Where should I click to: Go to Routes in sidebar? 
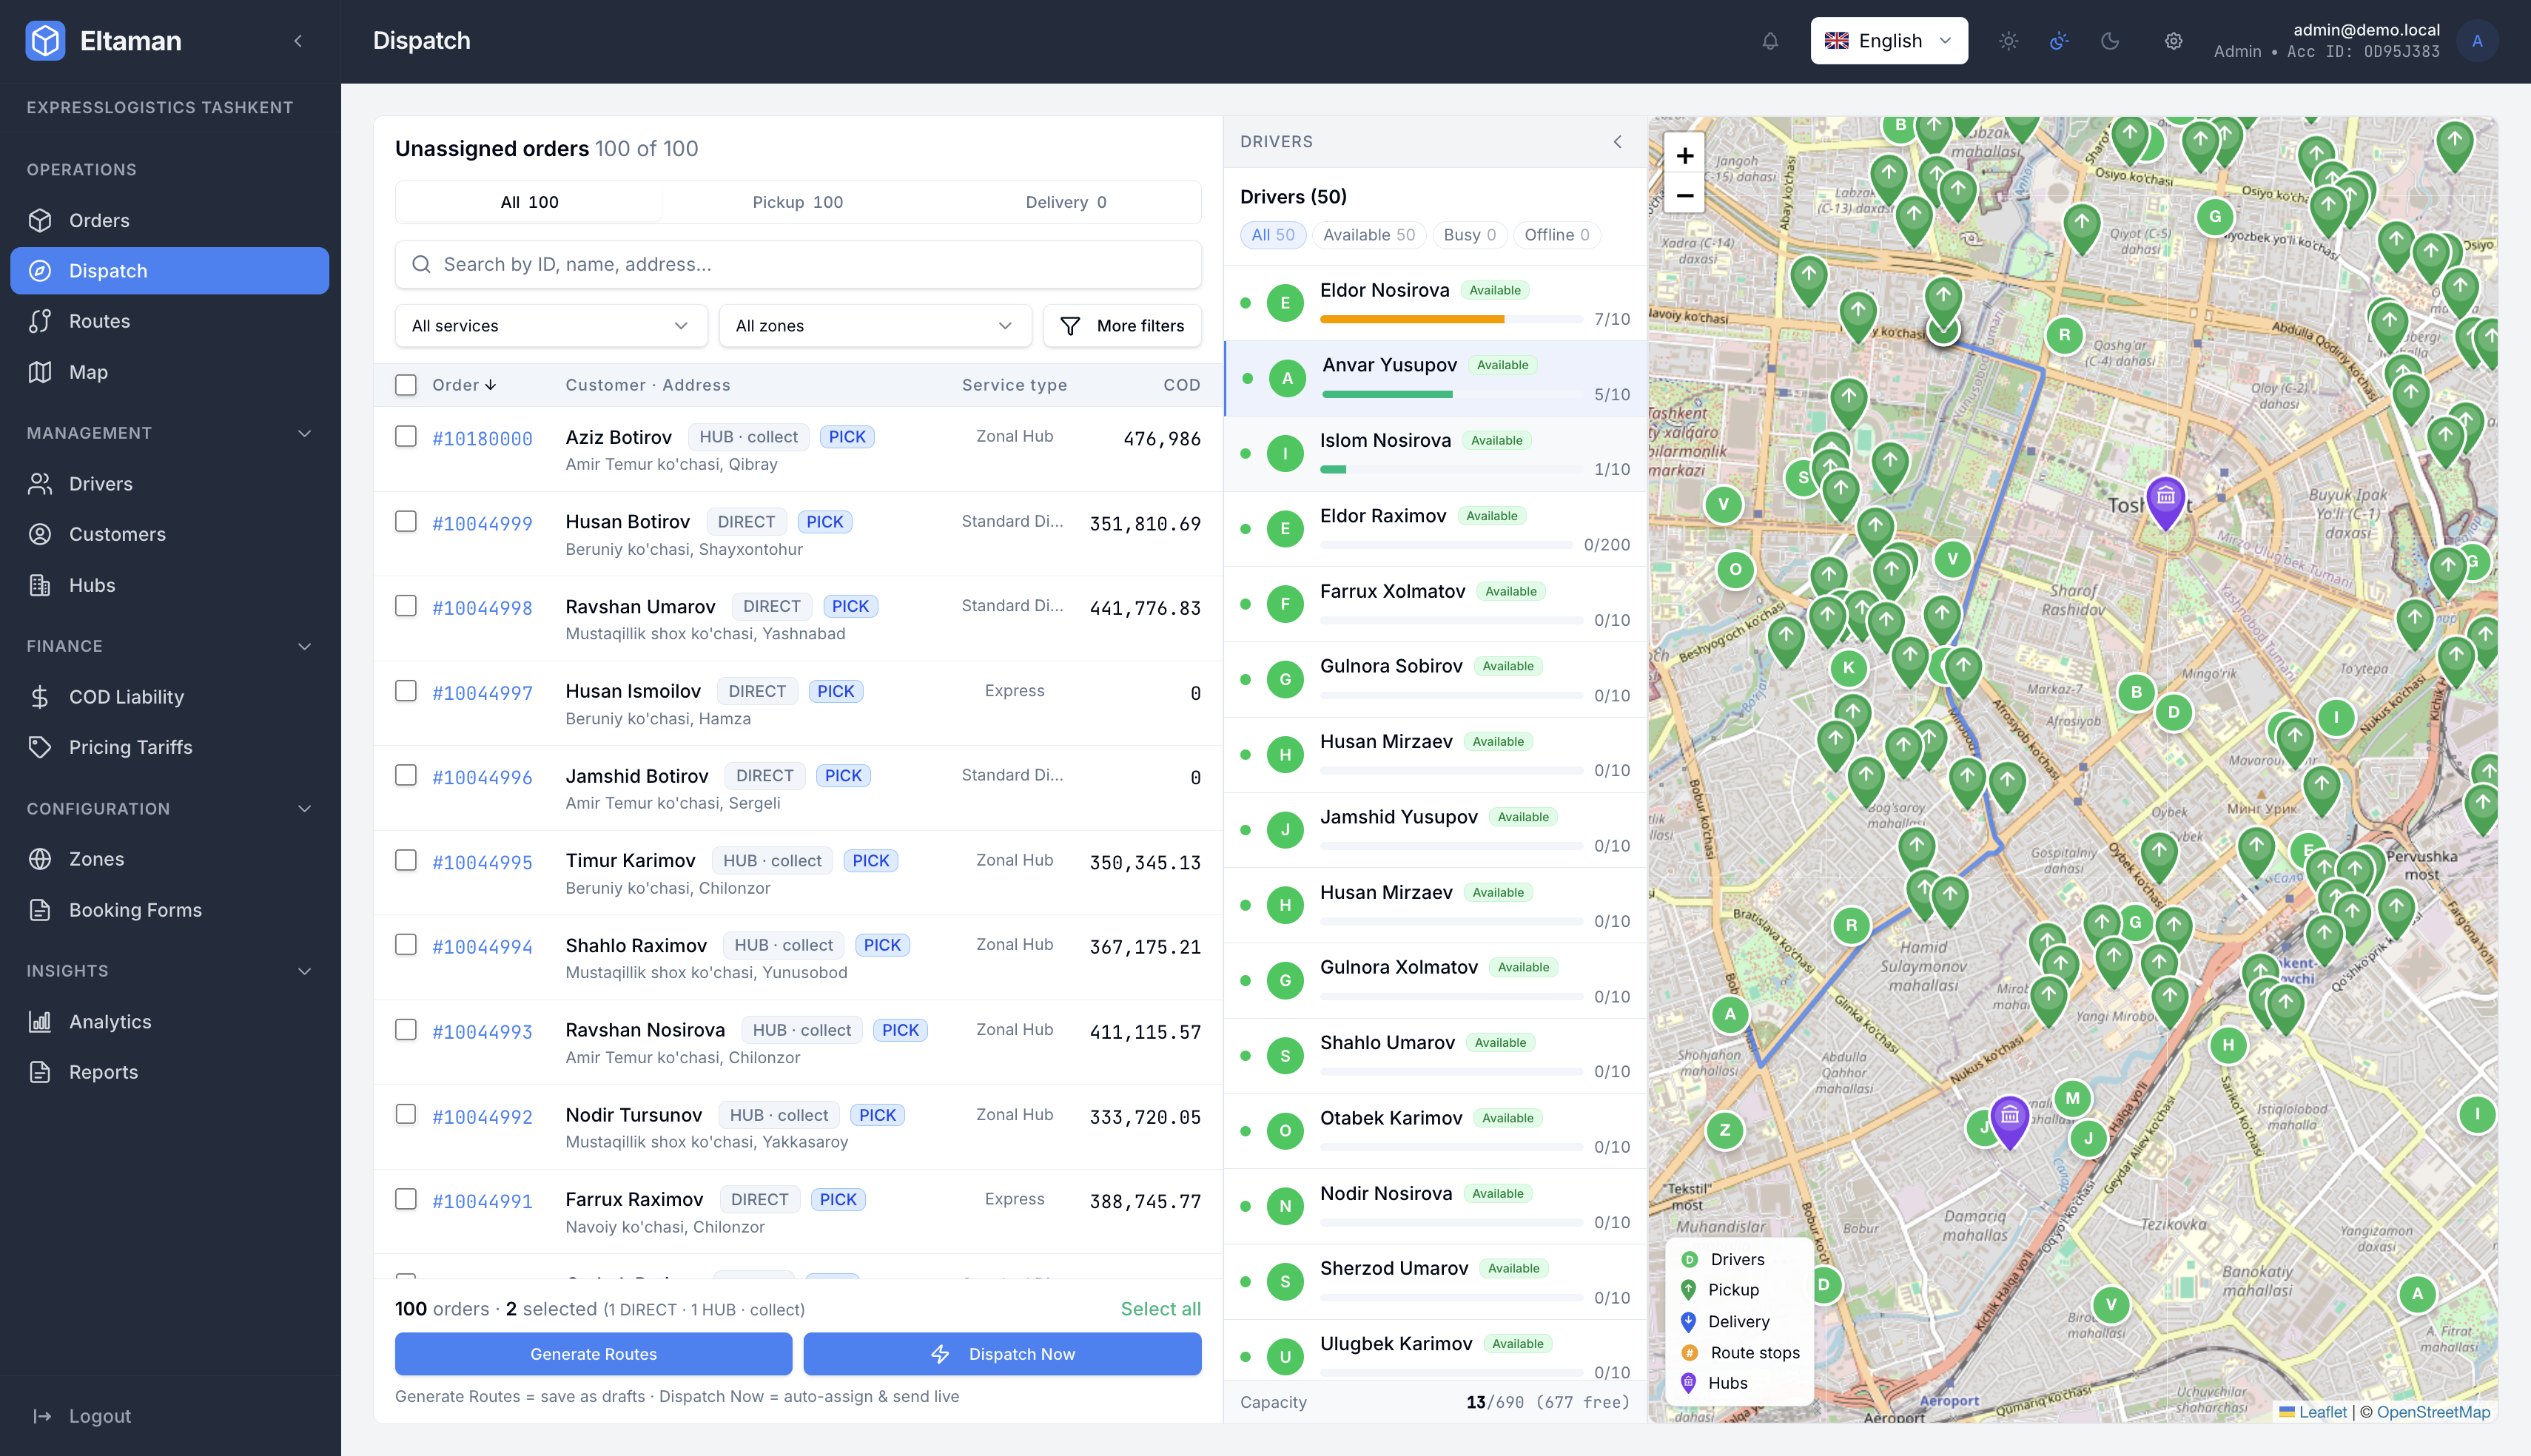[170, 321]
